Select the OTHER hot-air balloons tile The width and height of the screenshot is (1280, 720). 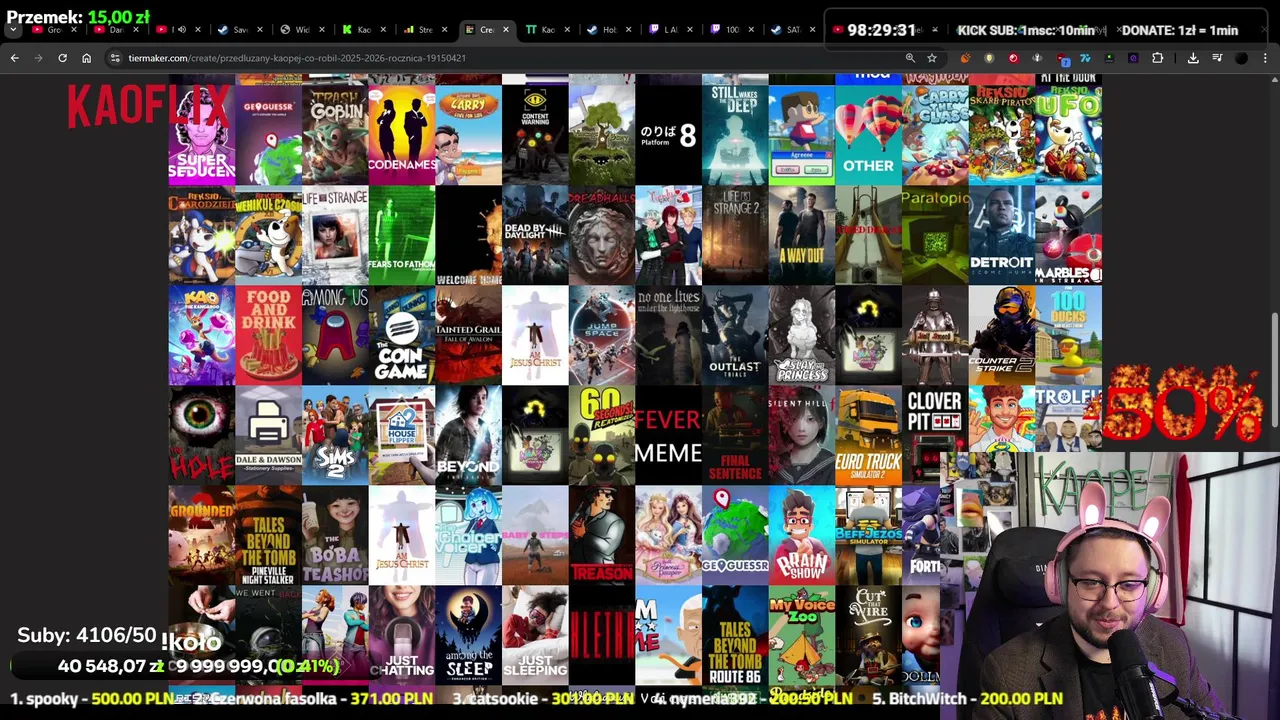coord(868,135)
